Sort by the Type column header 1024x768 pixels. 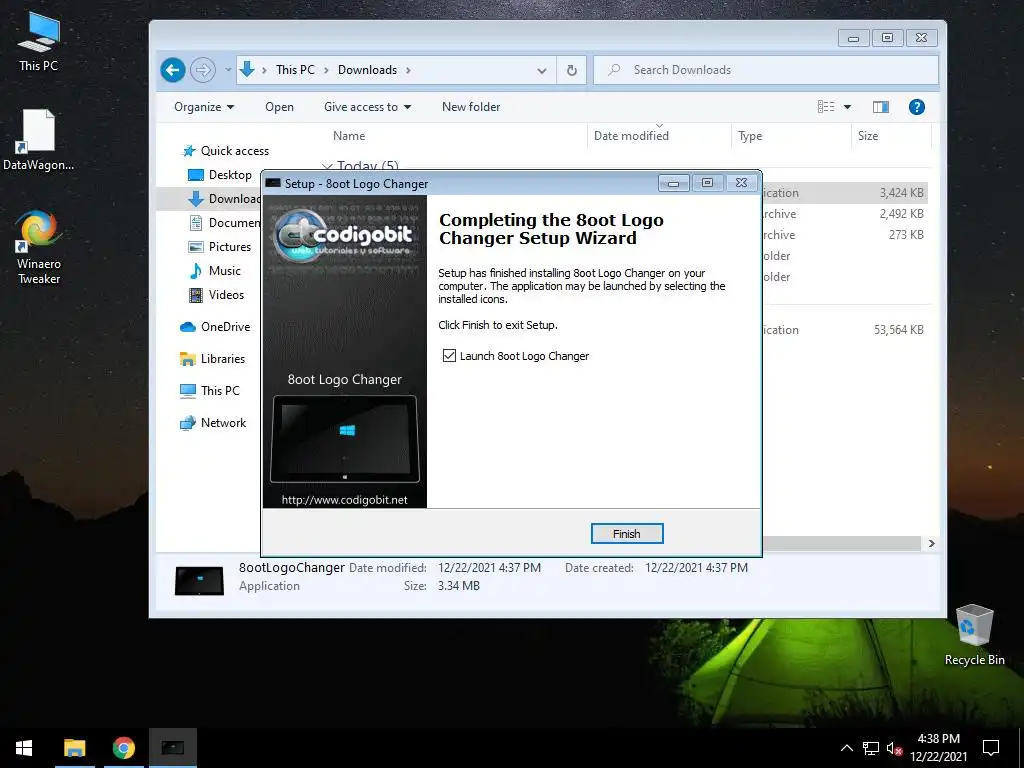(x=750, y=136)
